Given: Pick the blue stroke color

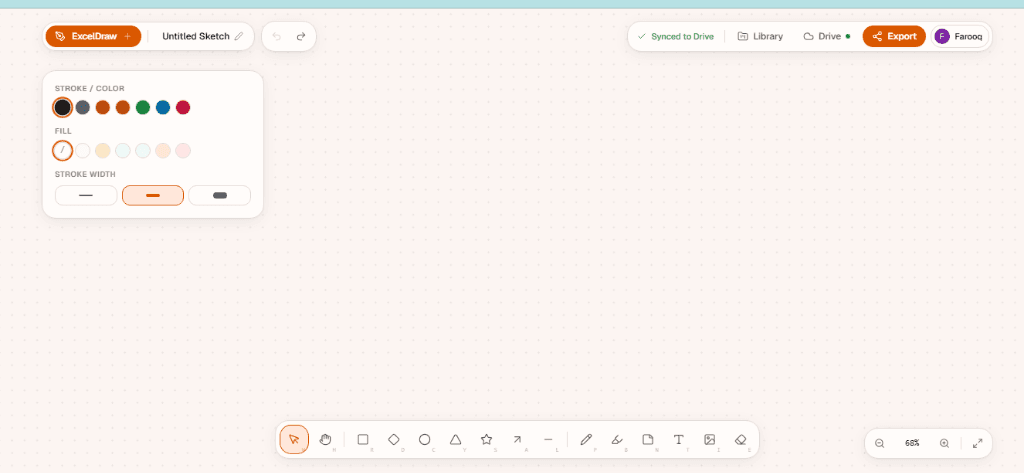Looking at the screenshot, I should (163, 107).
